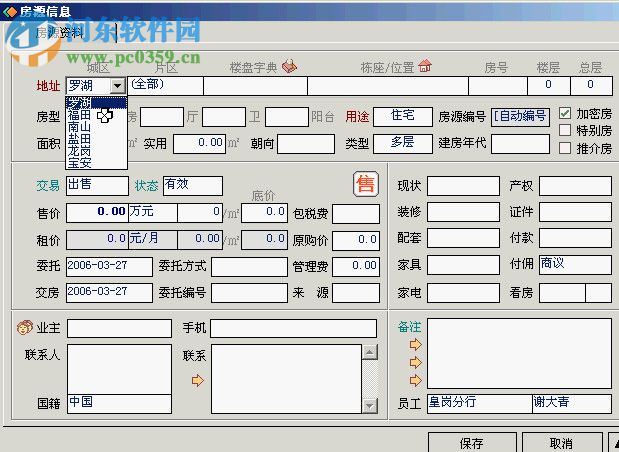This screenshot has width=619, height=452.
Task: Select 龙岗 in the dropdown list
Action: (97, 151)
